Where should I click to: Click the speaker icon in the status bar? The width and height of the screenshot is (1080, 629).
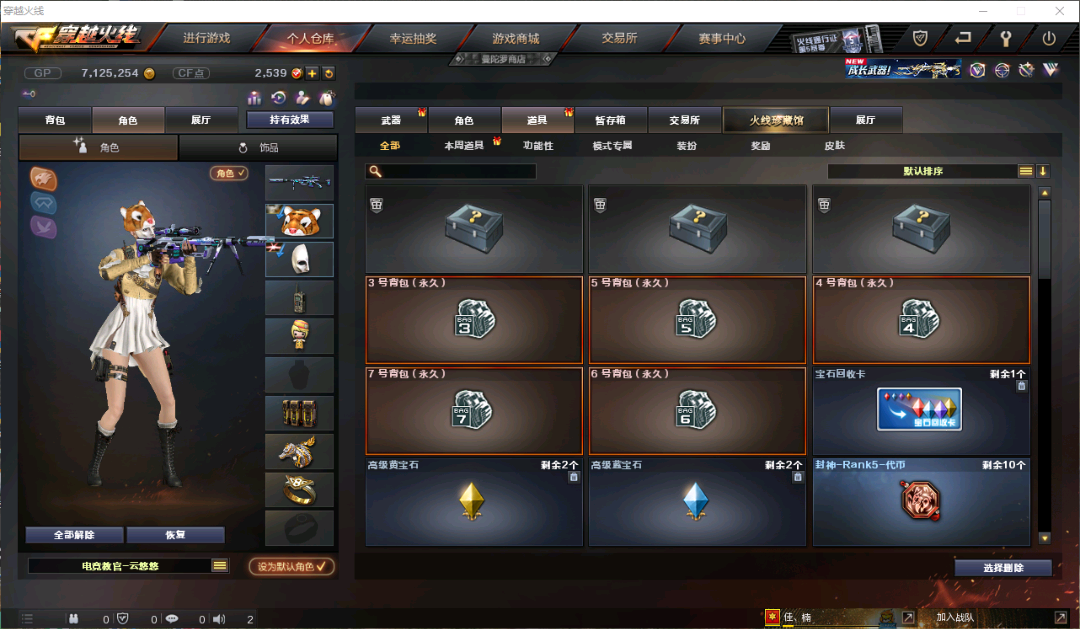(219, 619)
